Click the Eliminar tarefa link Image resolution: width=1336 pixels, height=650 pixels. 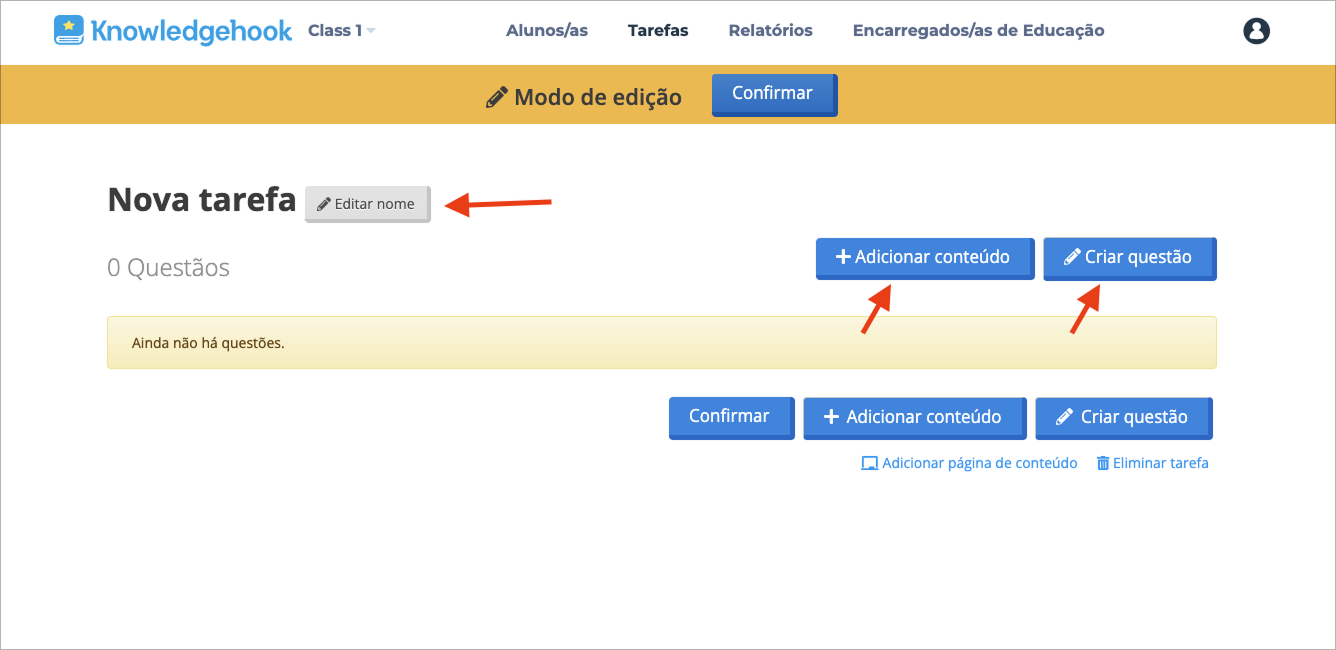click(1153, 463)
